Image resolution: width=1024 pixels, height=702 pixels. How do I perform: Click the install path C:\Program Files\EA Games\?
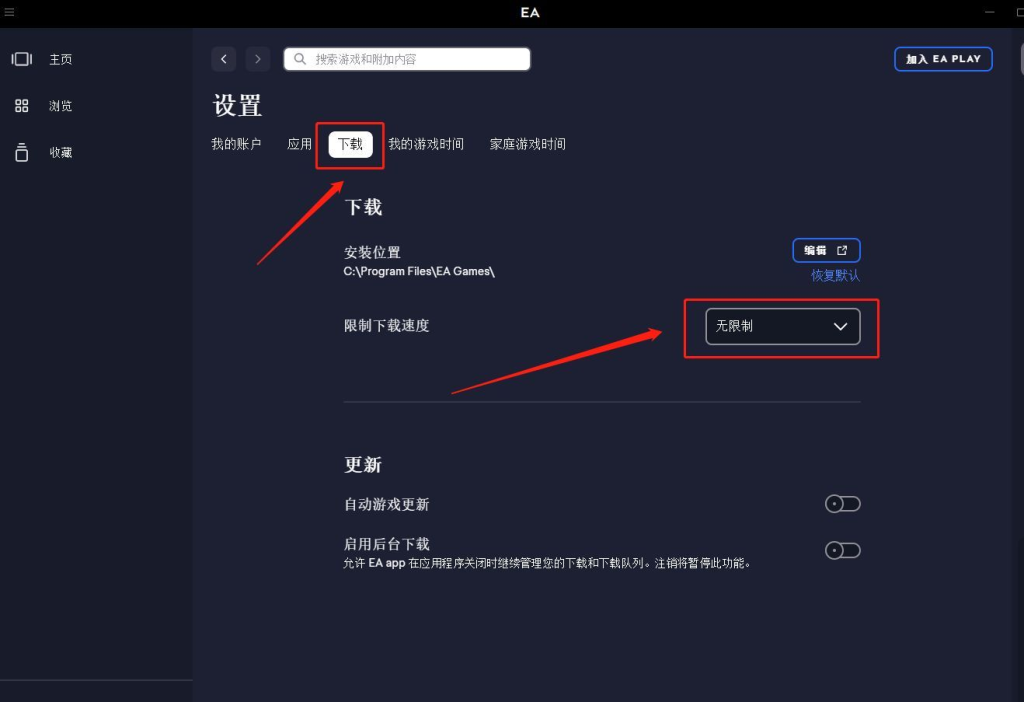coord(419,271)
